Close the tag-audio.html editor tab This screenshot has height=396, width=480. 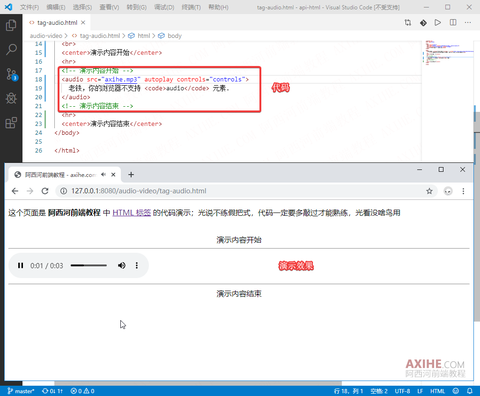[83, 22]
